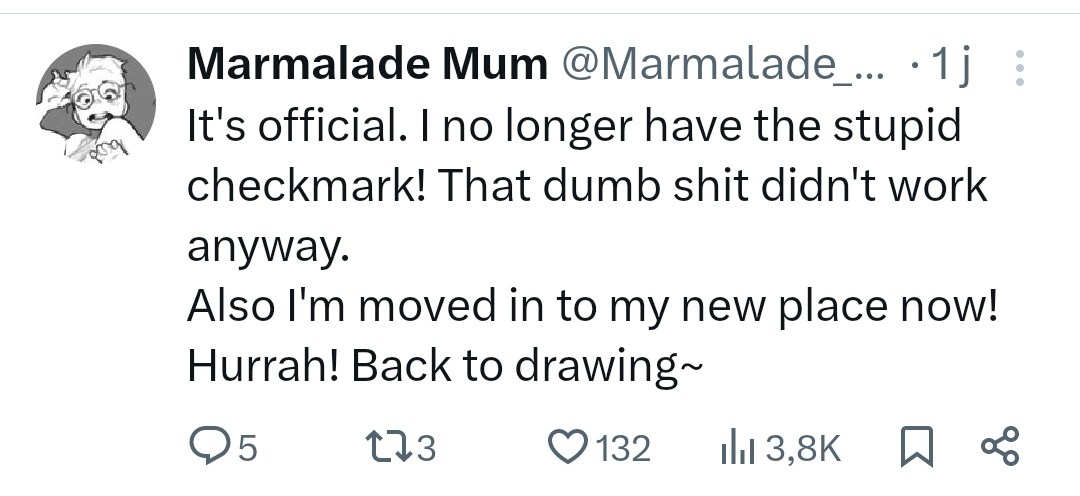
Task: Click the 132 likes count
Action: pyautogui.click(x=623, y=449)
